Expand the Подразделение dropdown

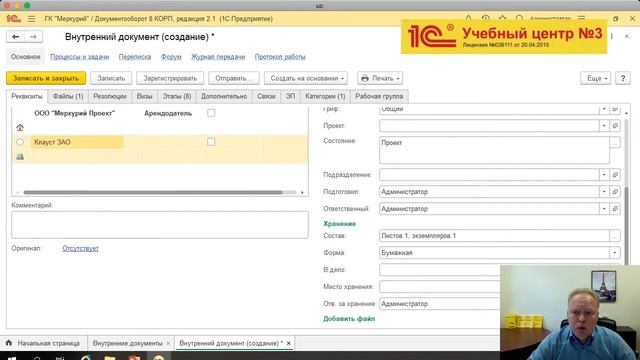(x=604, y=175)
